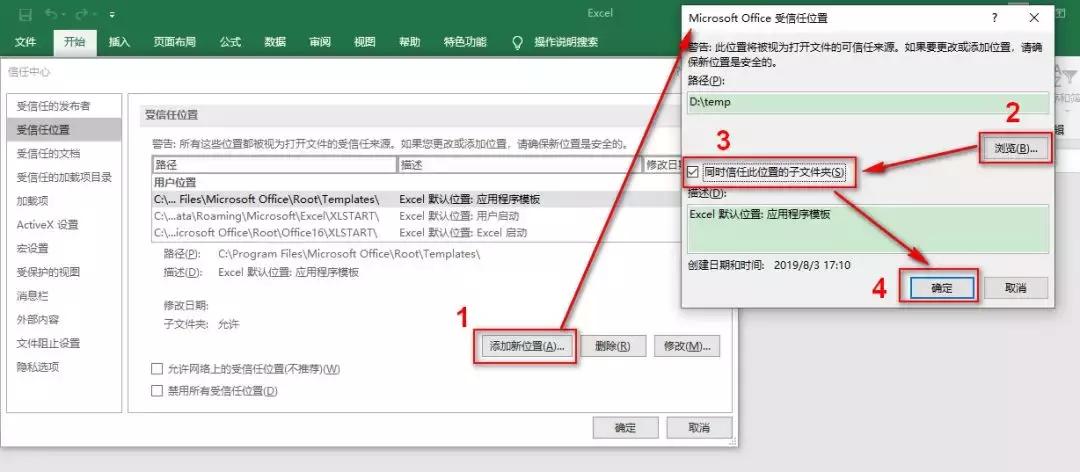This screenshot has width=1080, height=472.
Task: Click 浏览(B)... button
Action: pyautogui.click(x=1016, y=148)
